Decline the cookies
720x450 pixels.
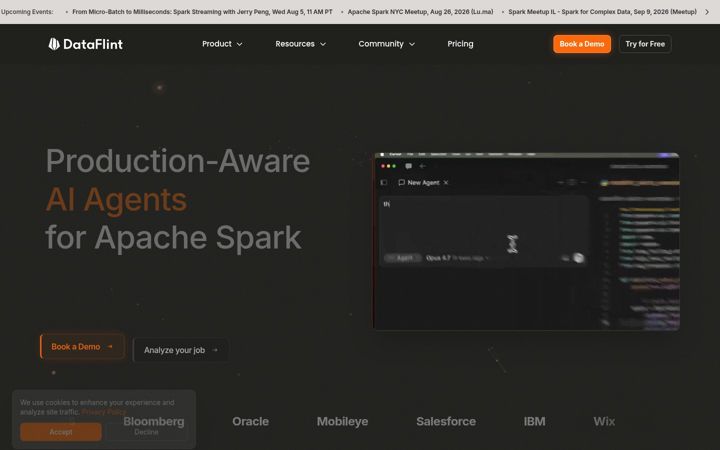[146, 432]
